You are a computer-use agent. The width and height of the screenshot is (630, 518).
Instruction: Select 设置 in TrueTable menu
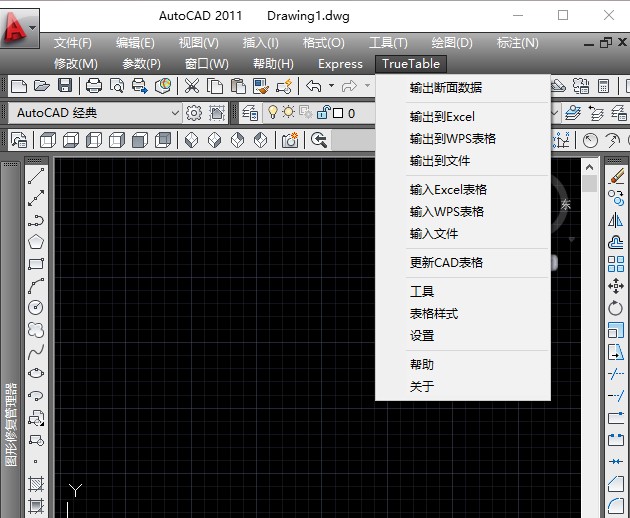point(462,335)
